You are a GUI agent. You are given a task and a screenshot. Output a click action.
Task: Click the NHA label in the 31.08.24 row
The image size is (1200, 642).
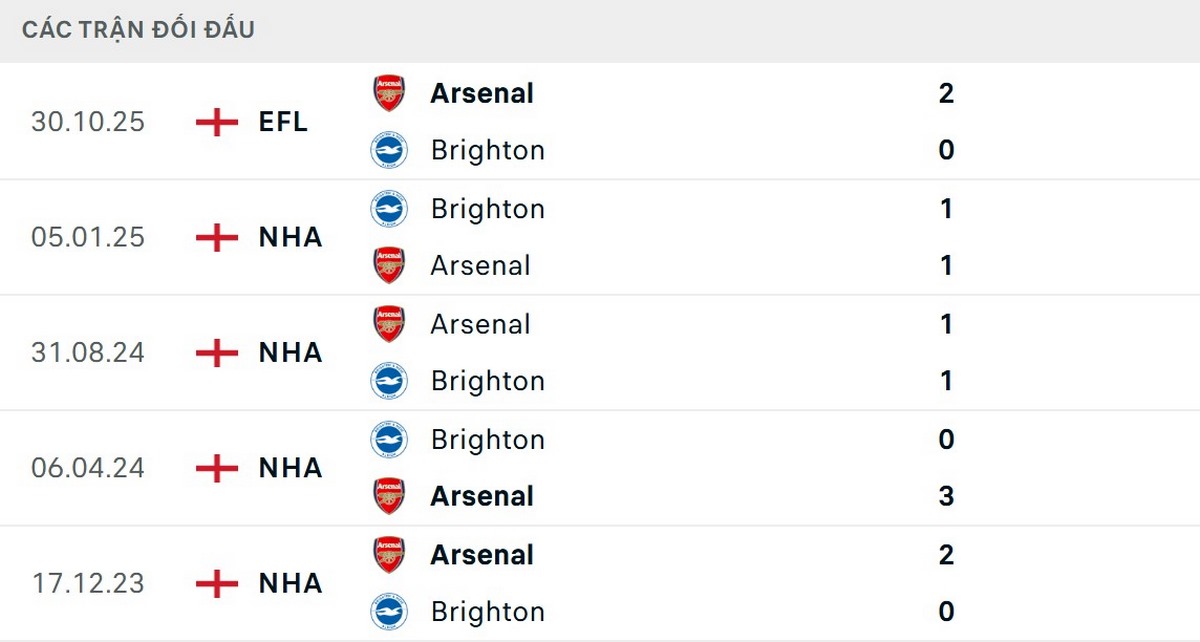point(290,353)
